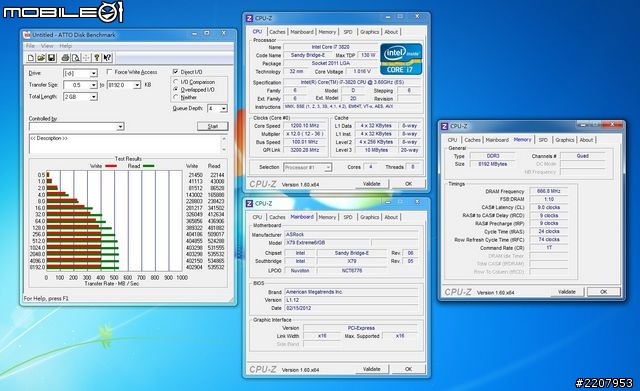Switch to SPD tab in CPU-Z Memory window
This screenshot has height=391, width=640.
543,140
